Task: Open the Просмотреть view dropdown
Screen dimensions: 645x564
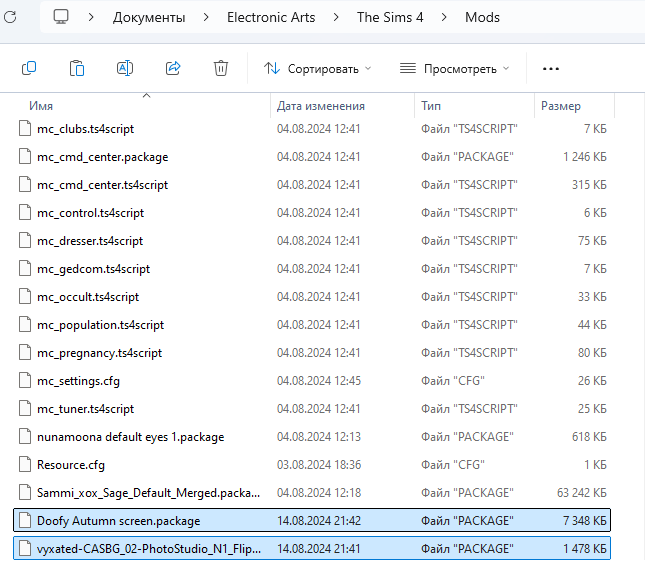Action: [454, 68]
